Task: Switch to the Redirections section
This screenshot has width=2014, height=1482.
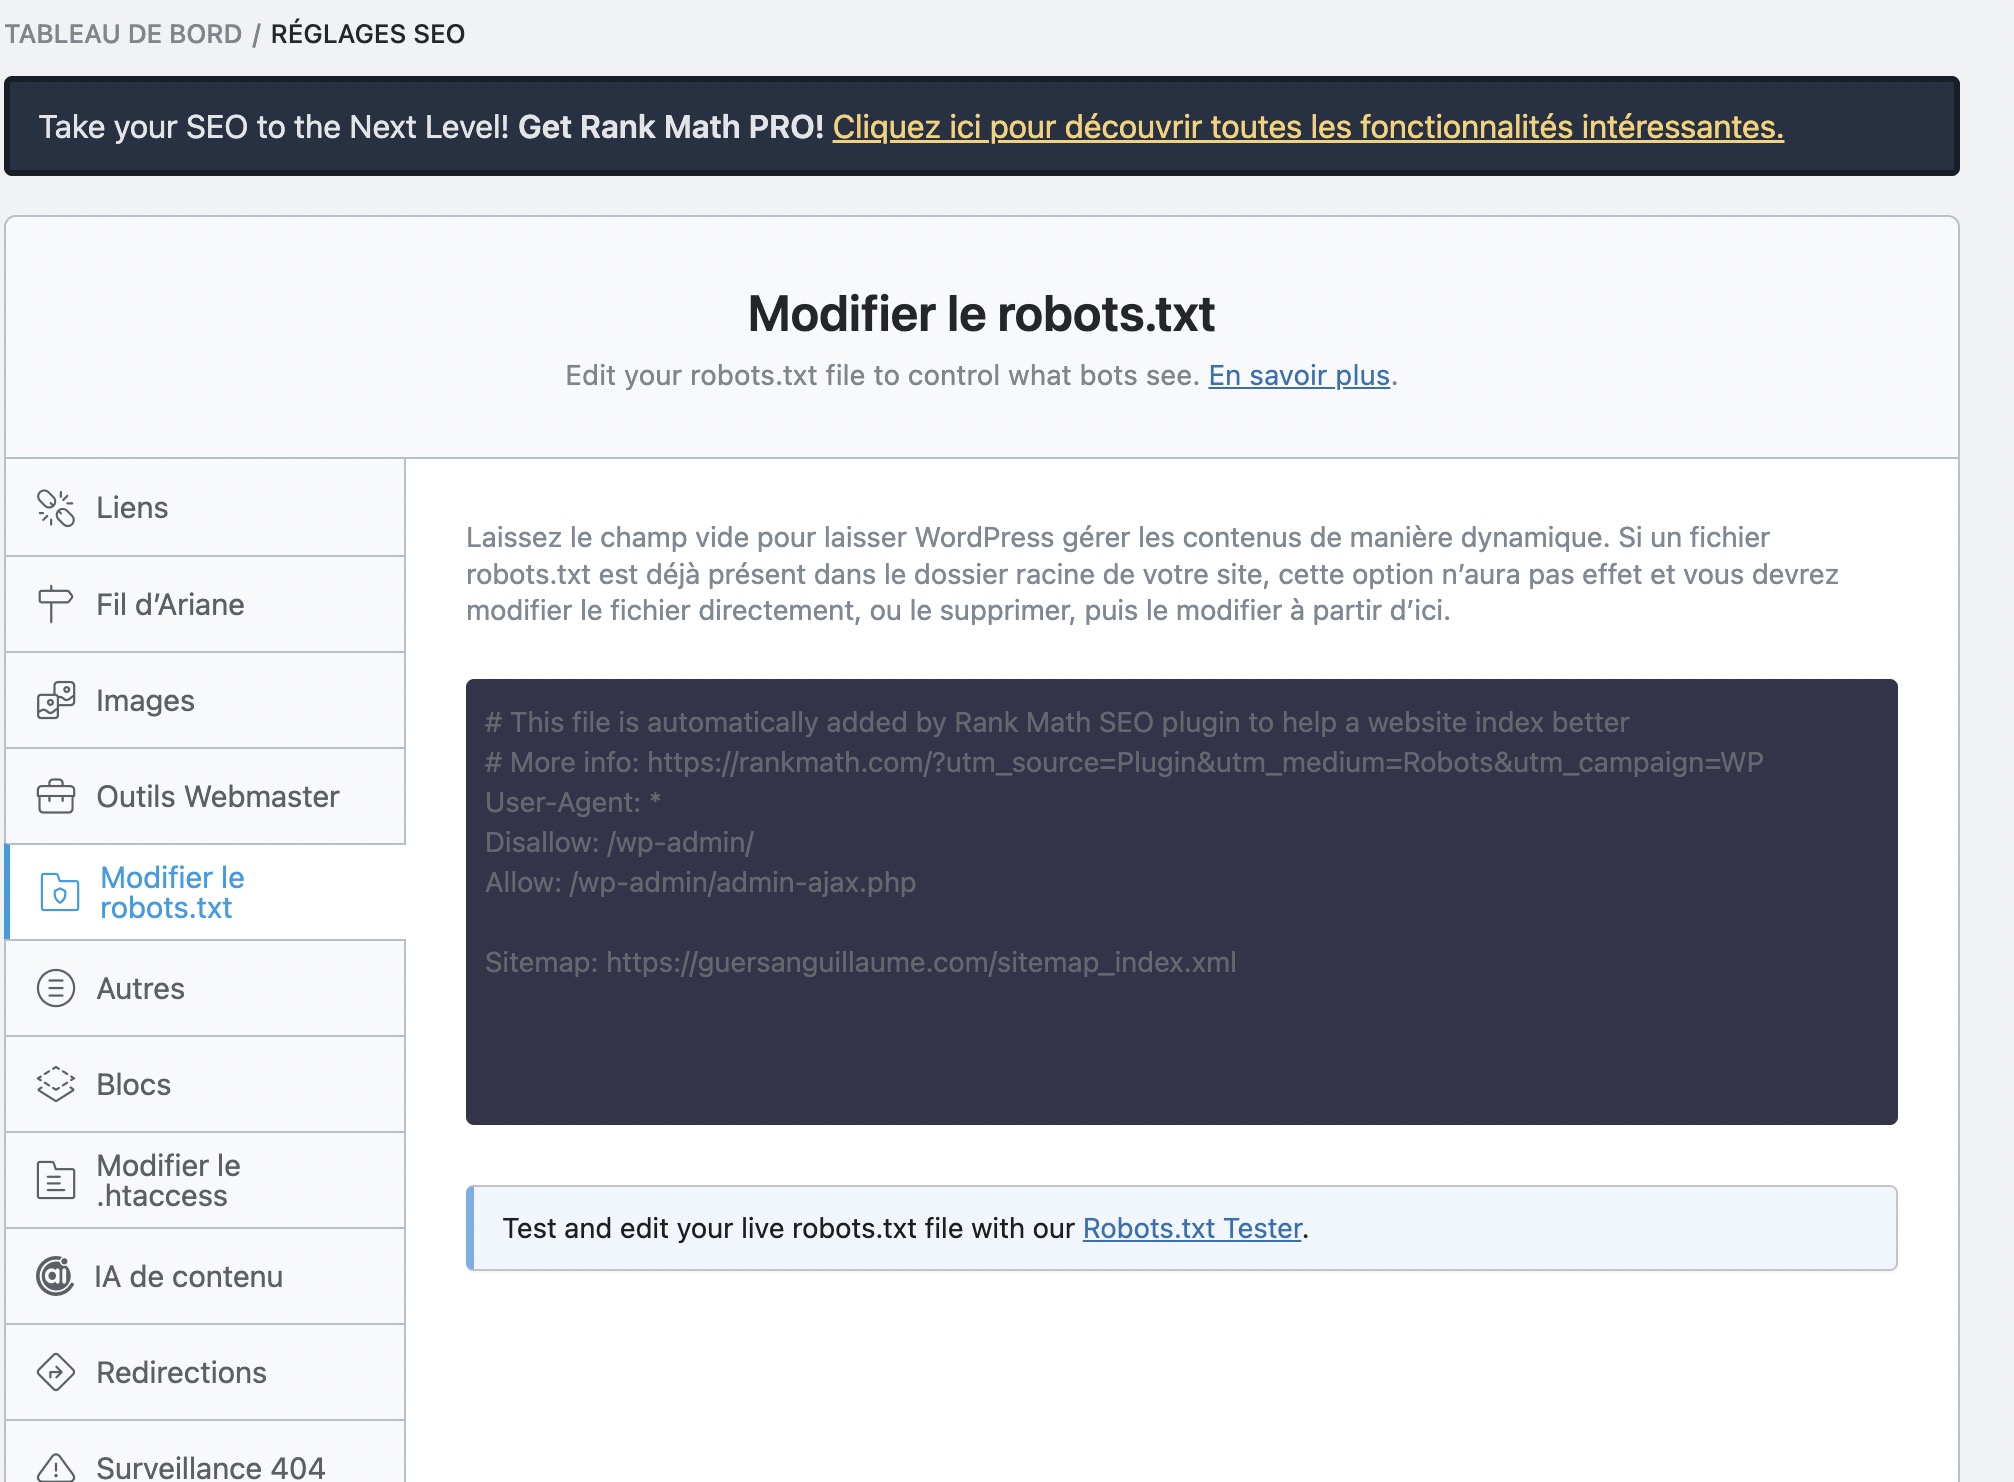Action: pyautogui.click(x=180, y=1372)
